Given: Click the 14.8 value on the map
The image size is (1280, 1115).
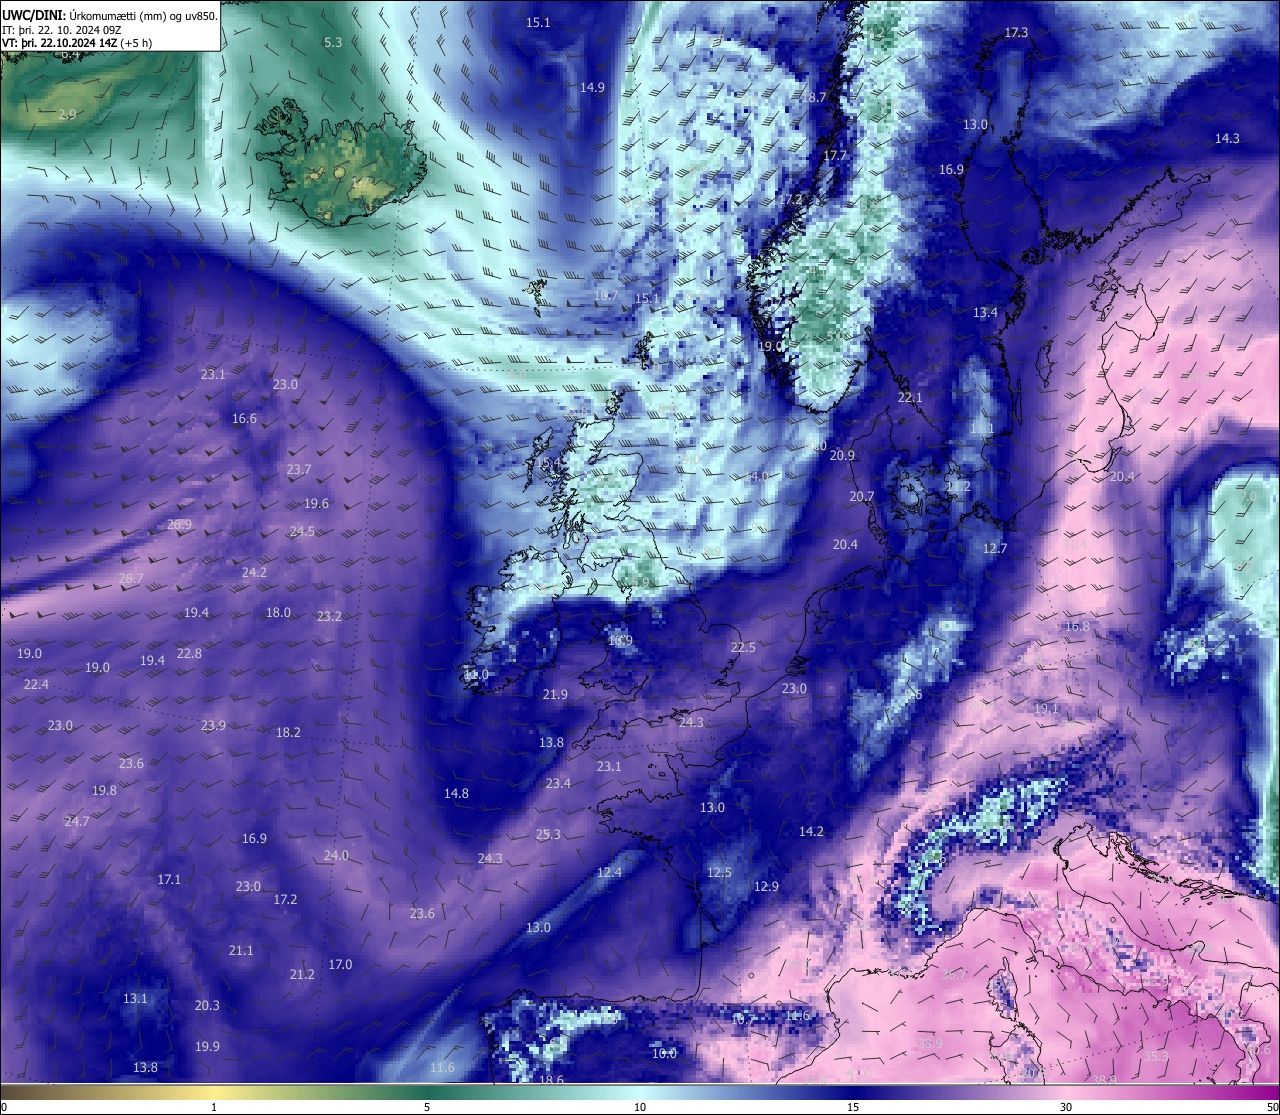Looking at the screenshot, I should [456, 794].
